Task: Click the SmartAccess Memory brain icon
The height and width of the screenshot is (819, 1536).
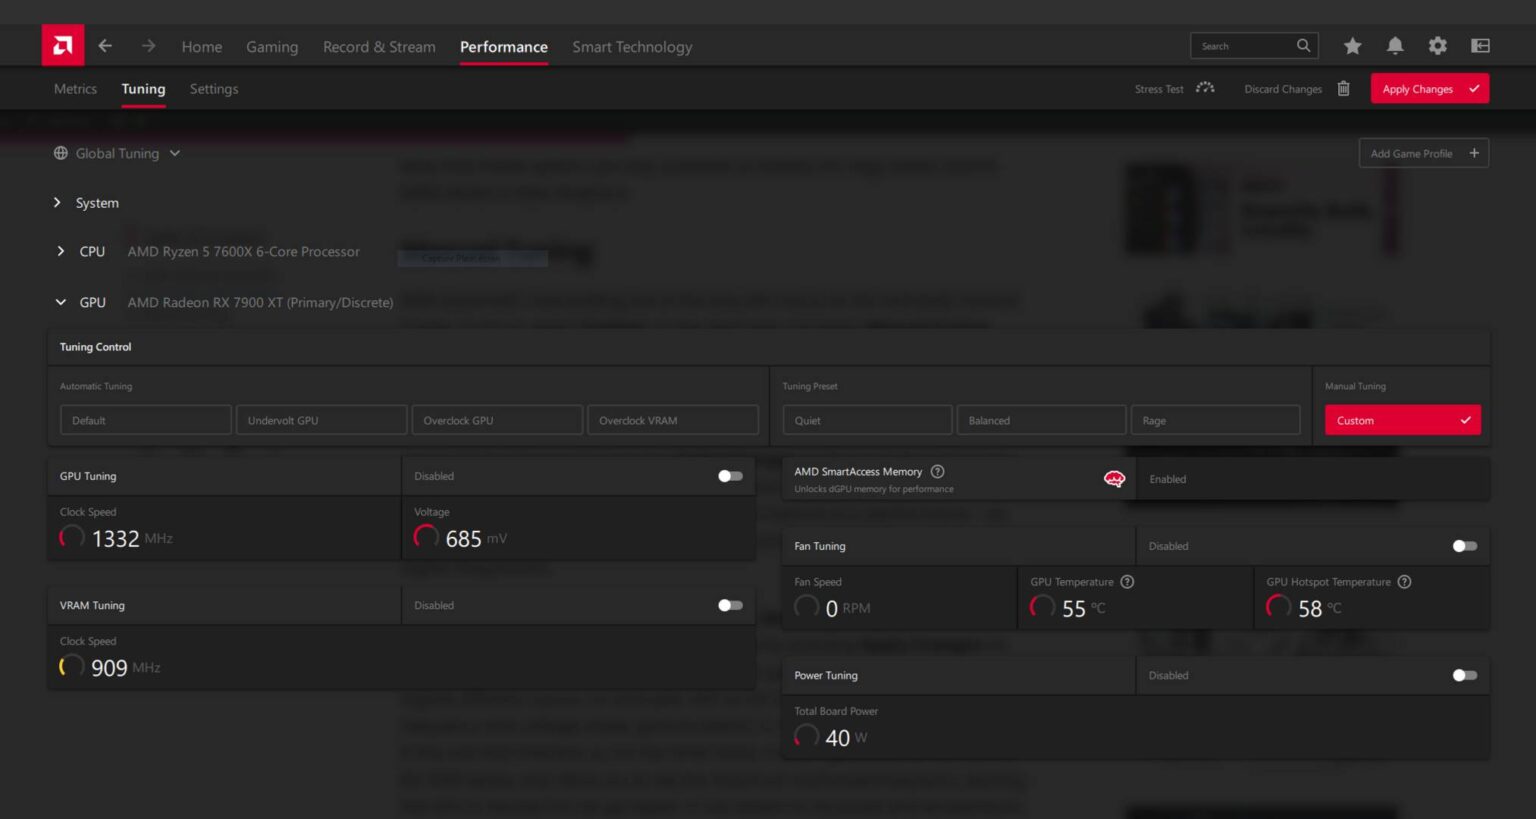Action: (1114, 479)
